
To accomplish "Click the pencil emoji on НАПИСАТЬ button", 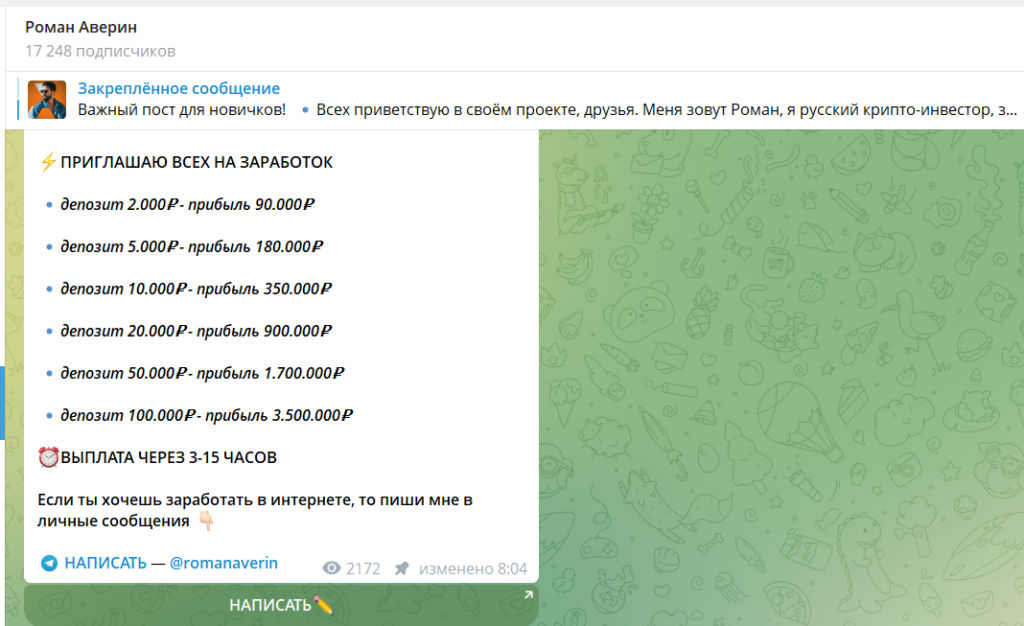I will tap(323, 605).
